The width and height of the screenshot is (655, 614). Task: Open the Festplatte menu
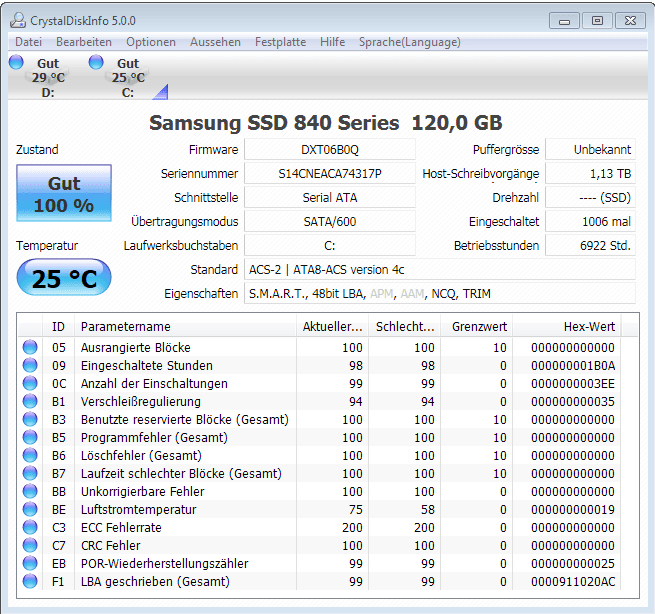coord(280,42)
